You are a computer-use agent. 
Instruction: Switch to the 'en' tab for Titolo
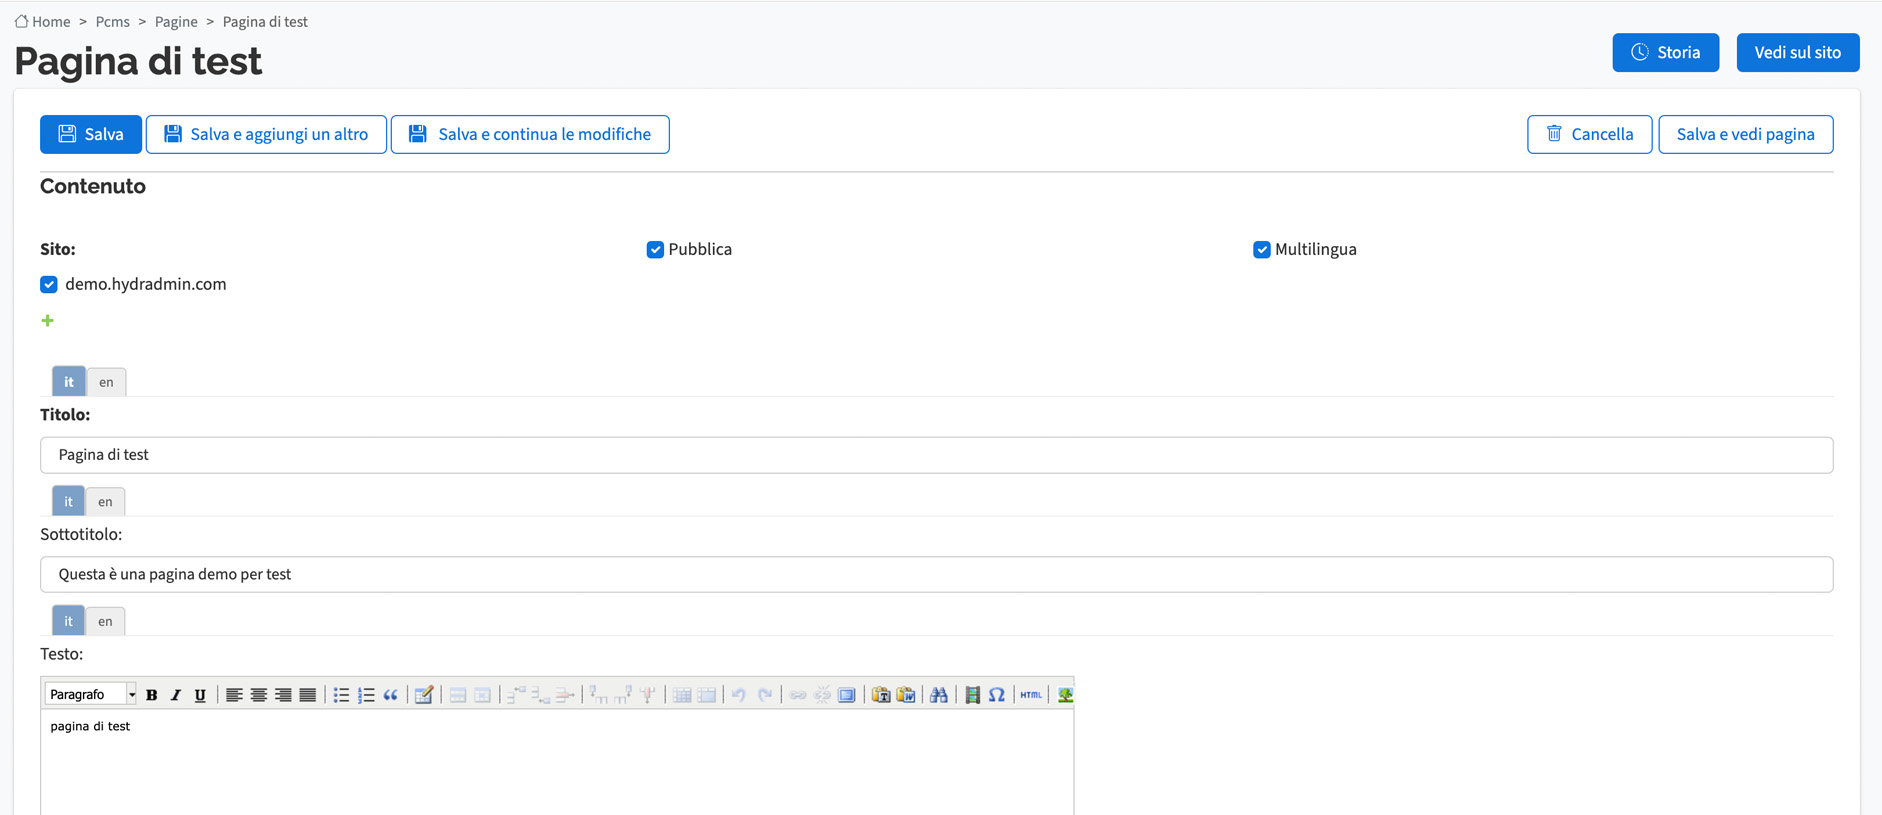pos(106,382)
